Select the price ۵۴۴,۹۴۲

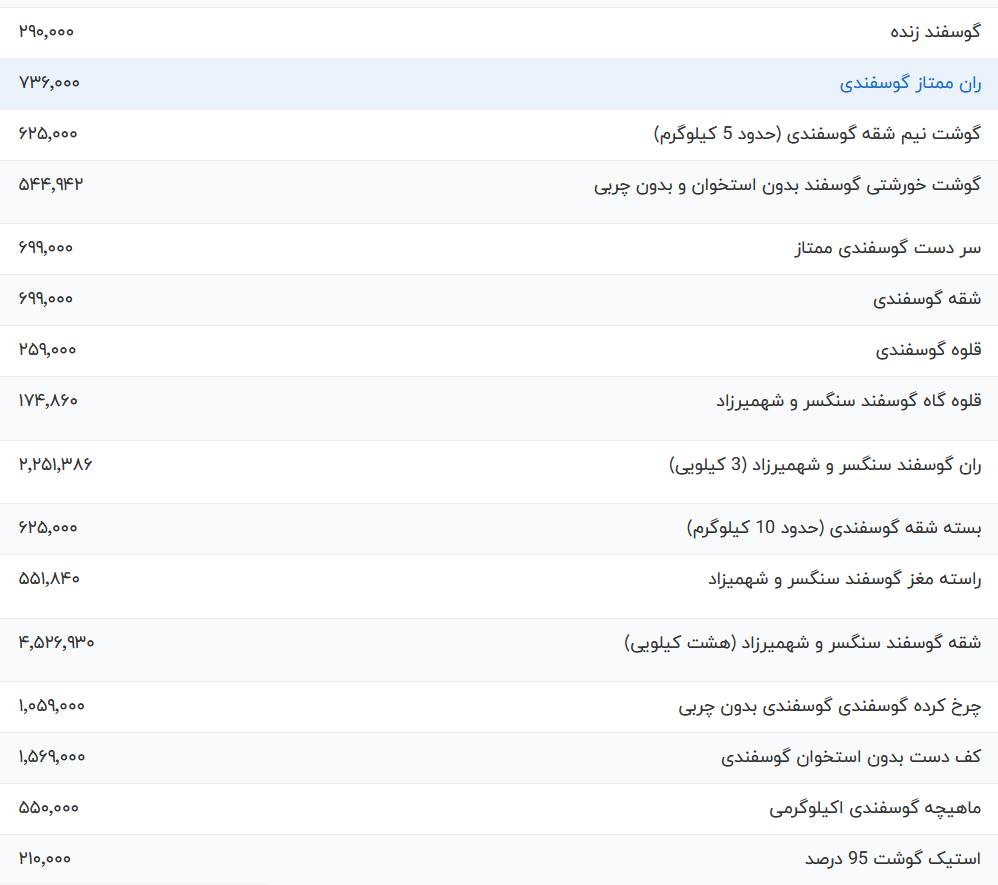click(x=51, y=184)
